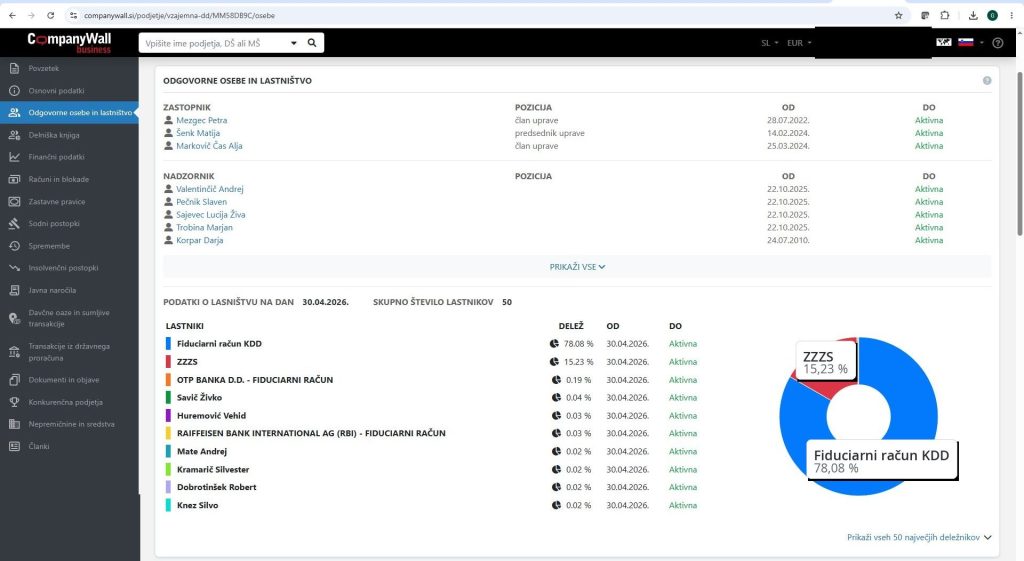Click the Javna naročila icon
Screen dimensions: 1024x561
point(14,291)
